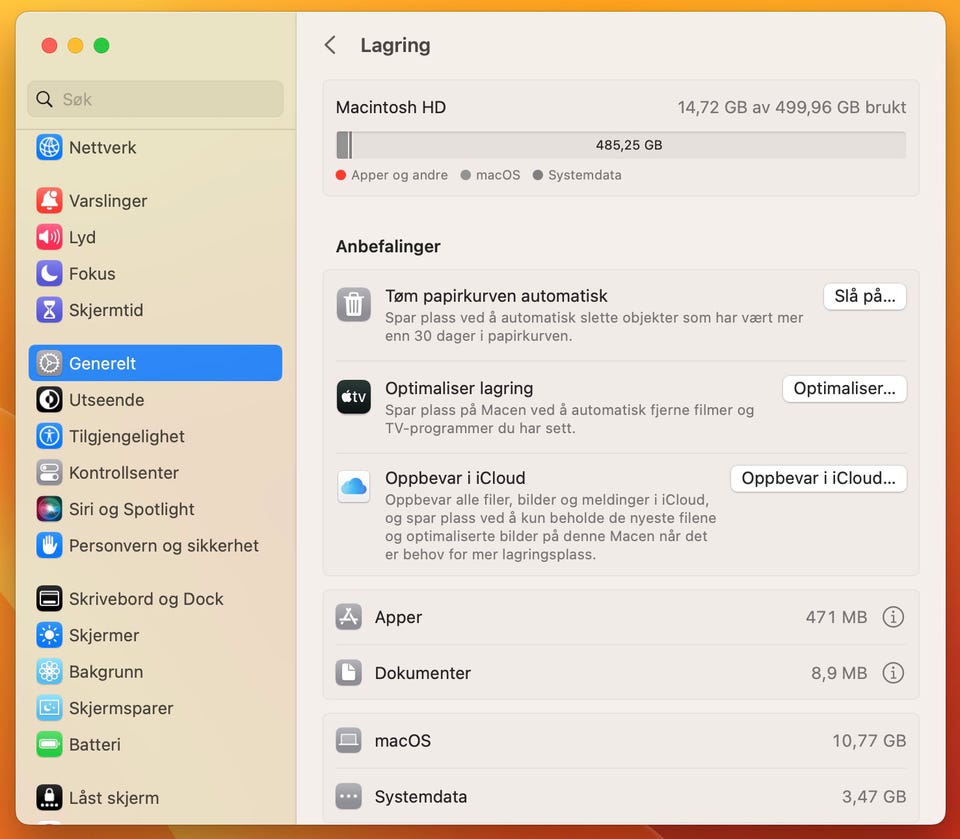Click the Tilgjengelighet accessibility icon
The height and width of the screenshot is (839, 960).
pyautogui.click(x=49, y=436)
